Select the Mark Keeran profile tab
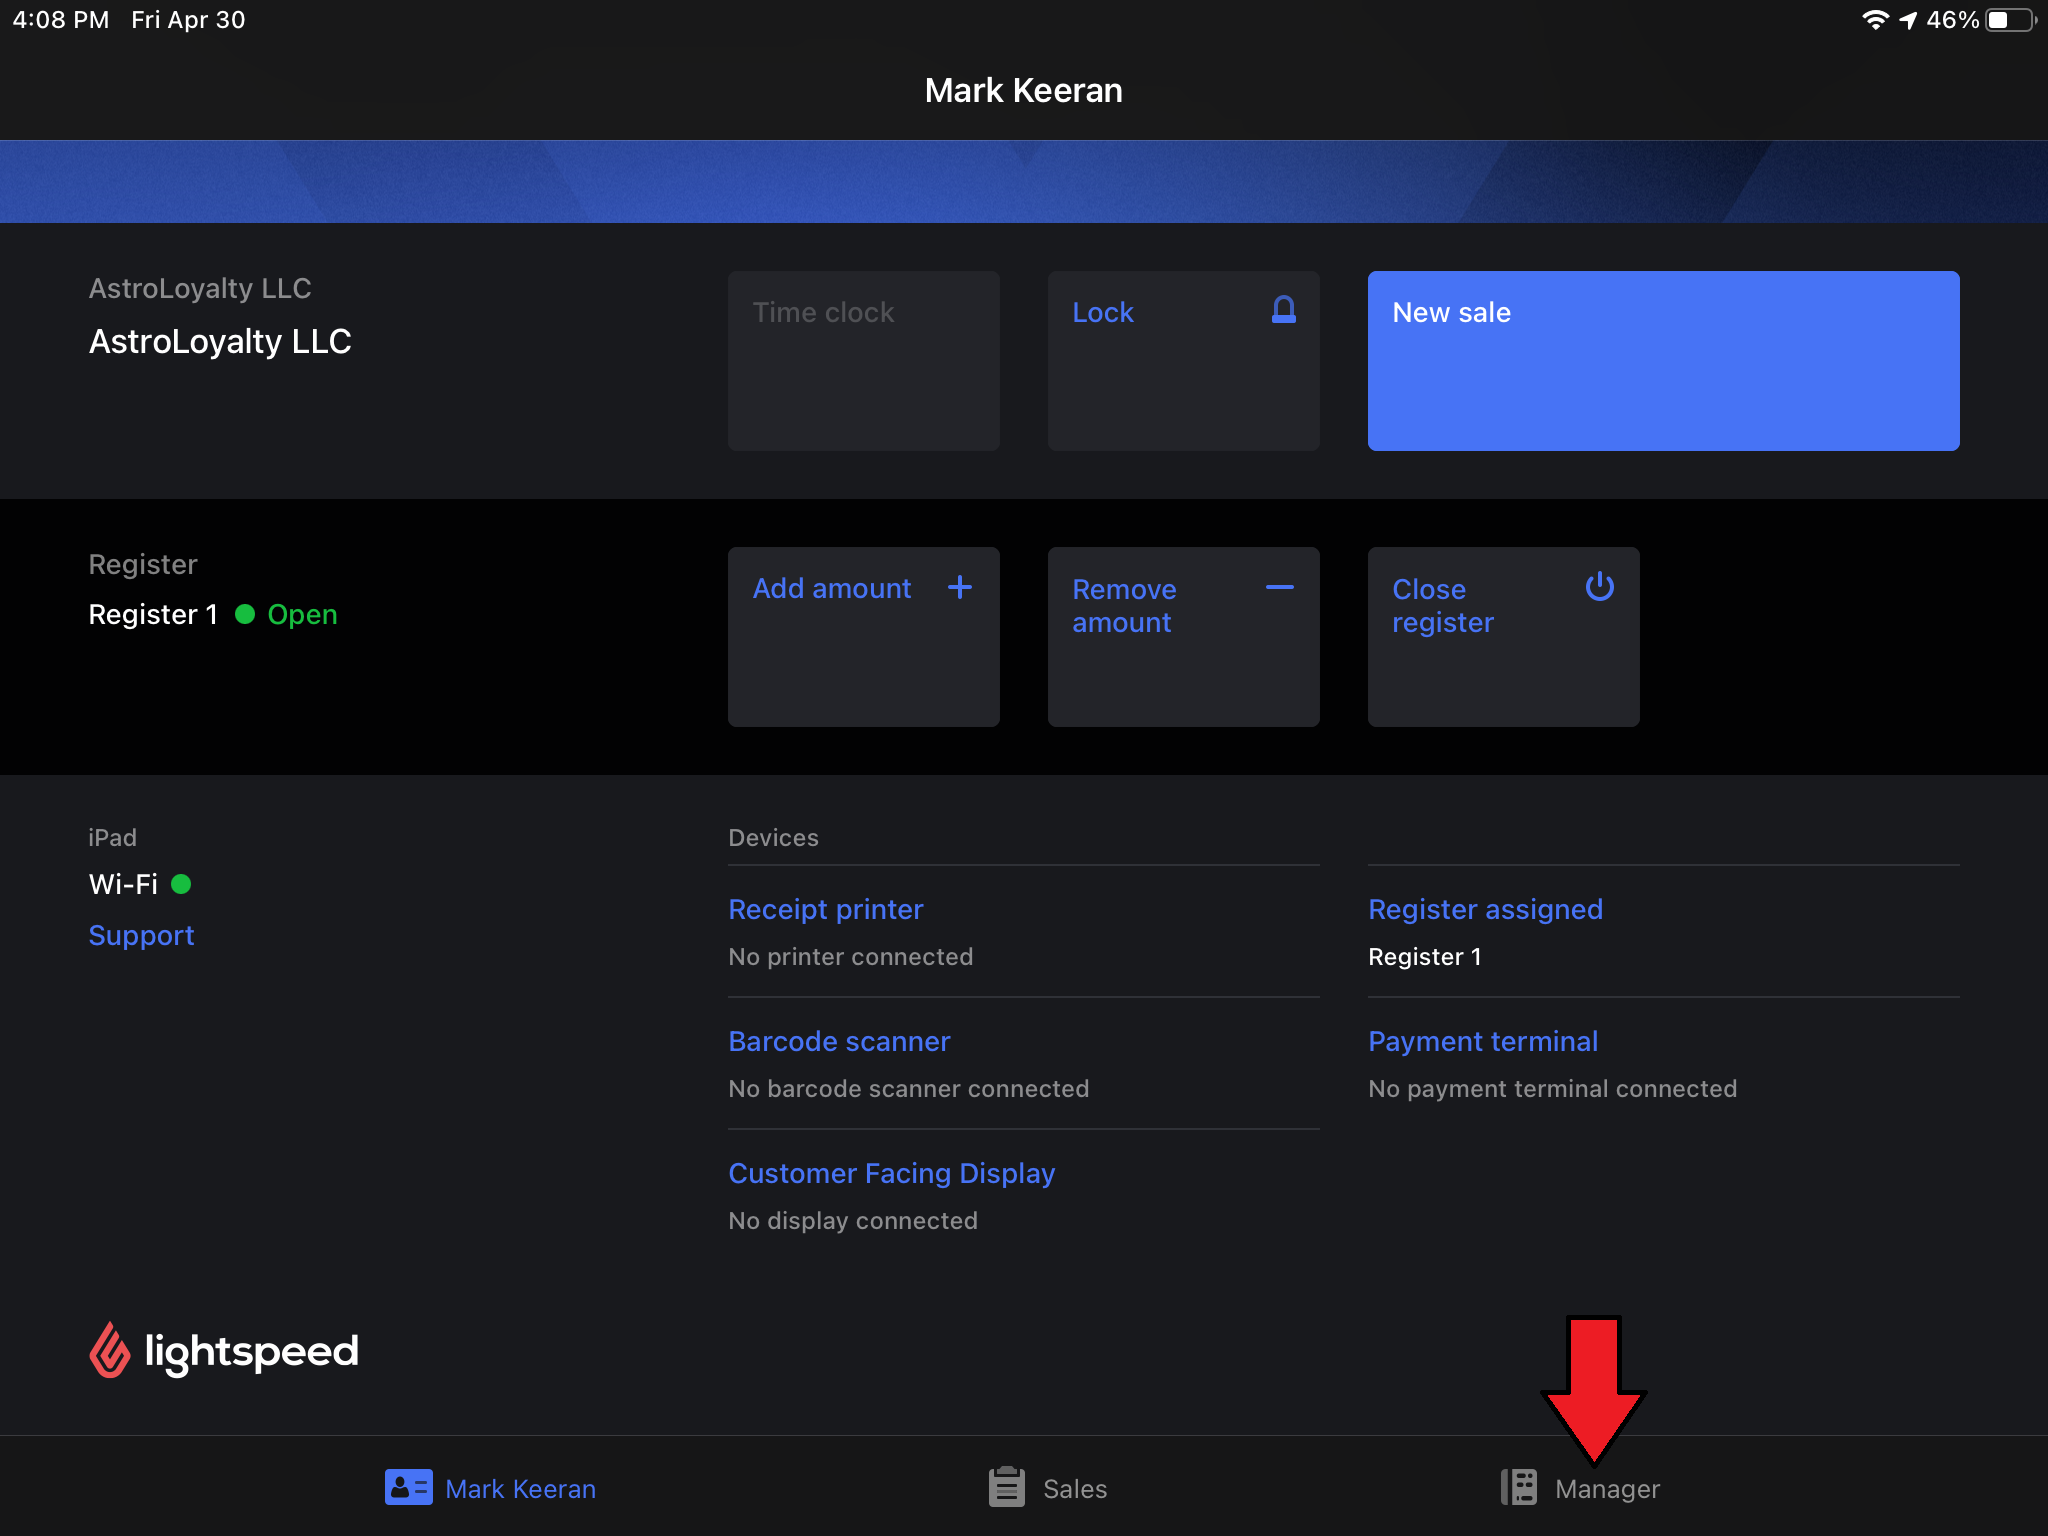 (x=520, y=1489)
